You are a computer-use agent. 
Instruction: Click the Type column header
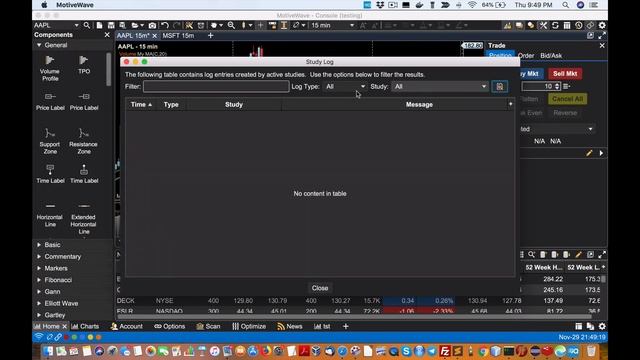click(171, 104)
